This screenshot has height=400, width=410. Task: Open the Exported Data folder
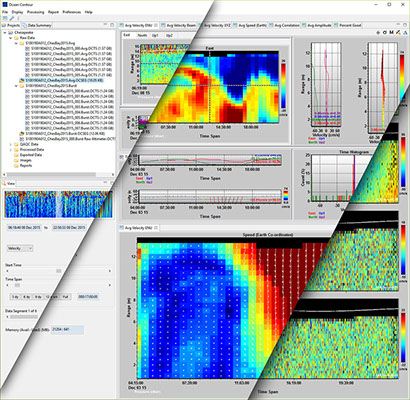click(x=28, y=155)
